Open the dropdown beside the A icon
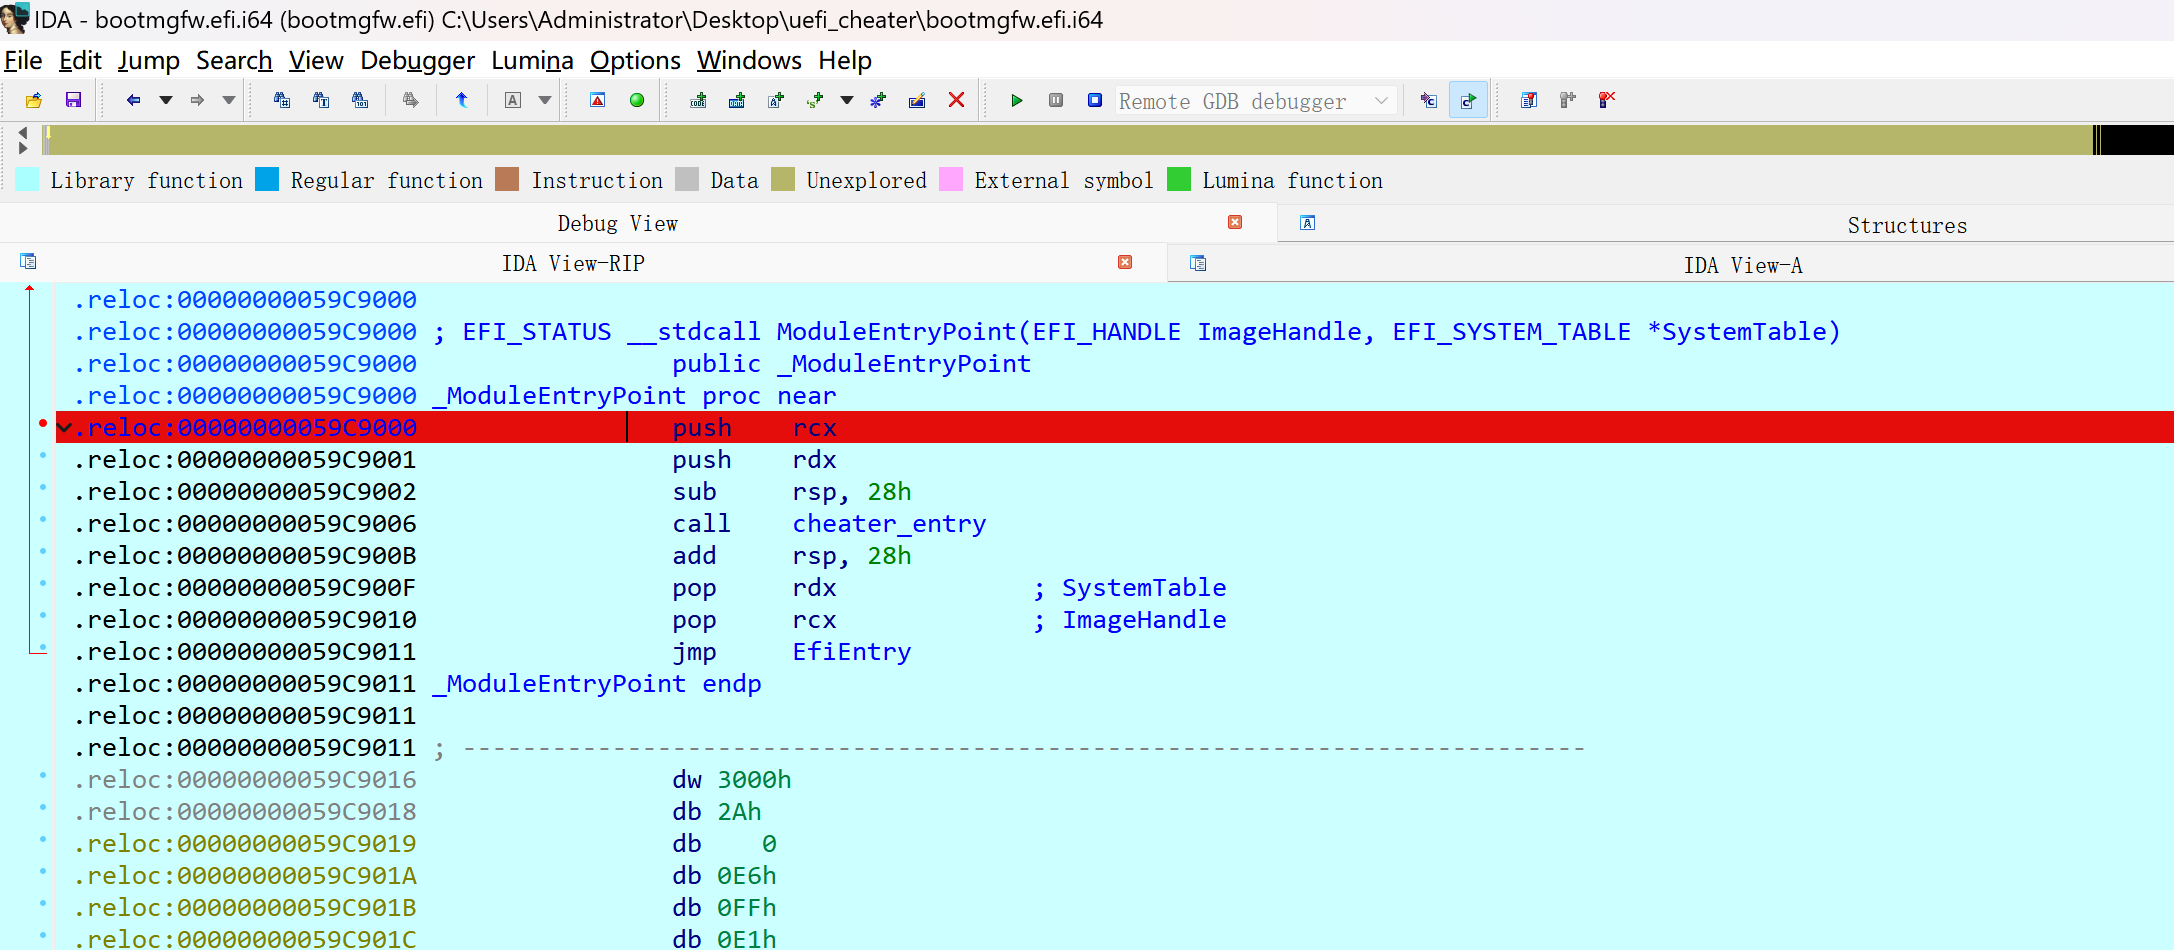2174x950 pixels. tap(545, 100)
